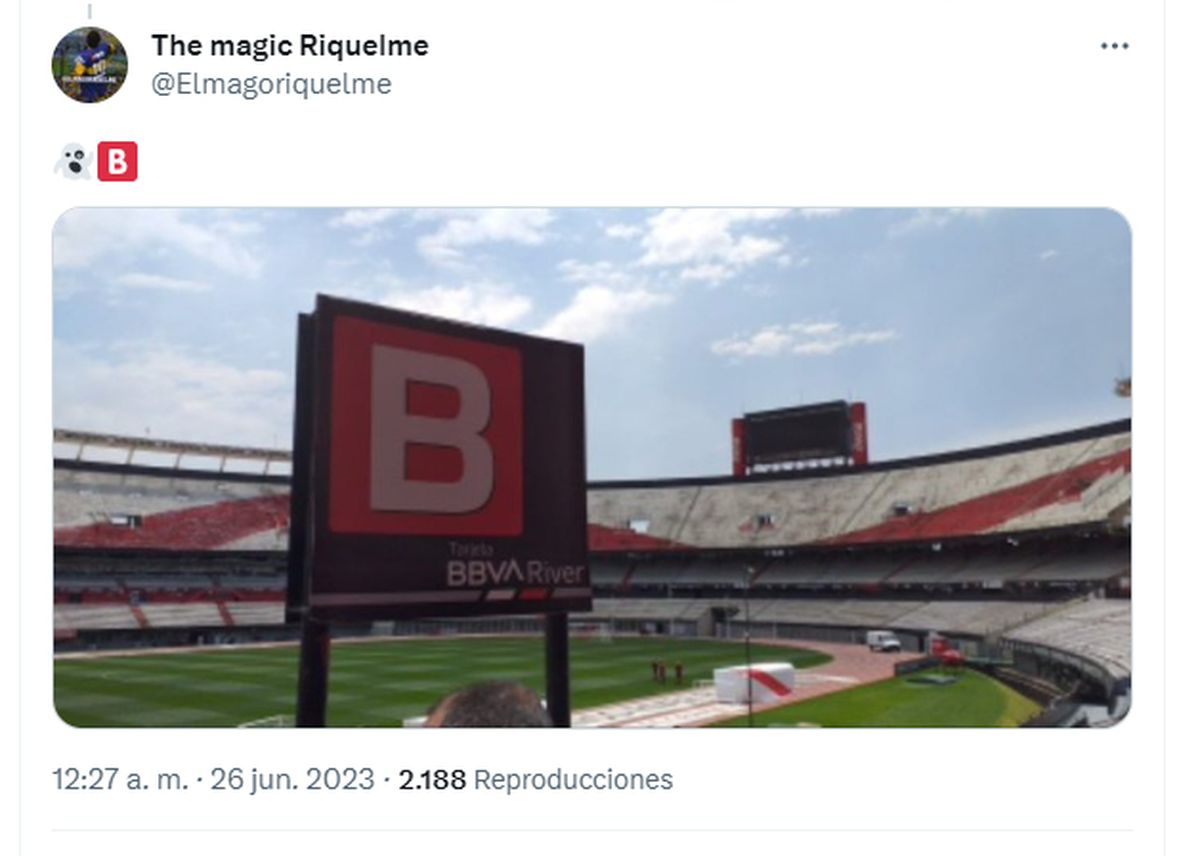The image size is (1200, 856).
Task: Click the ghost emoji in the tweet
Action: (73, 161)
